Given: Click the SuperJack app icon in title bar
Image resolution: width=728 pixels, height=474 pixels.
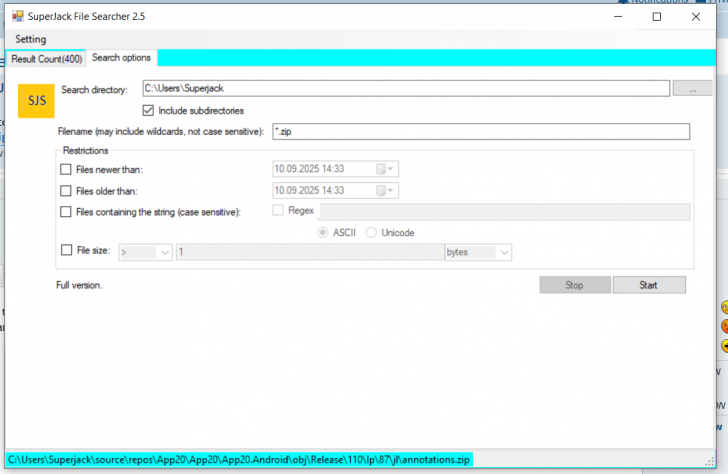Looking at the screenshot, I should point(18,16).
